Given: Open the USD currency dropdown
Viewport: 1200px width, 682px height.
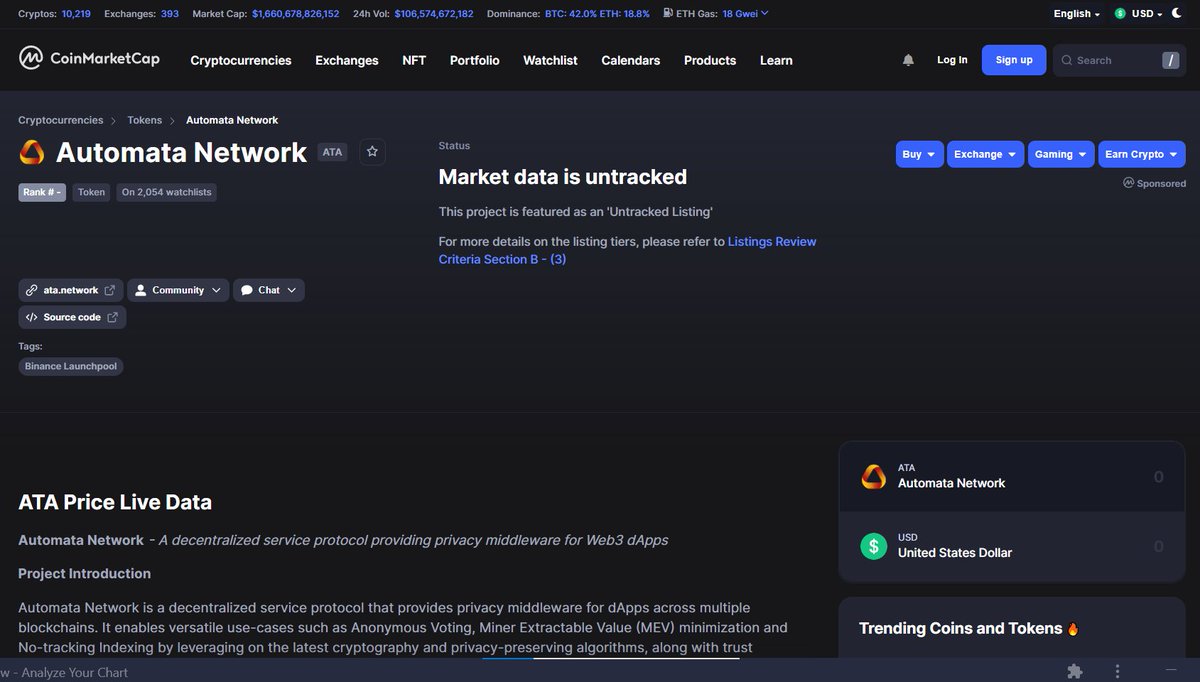Looking at the screenshot, I should click(1138, 14).
